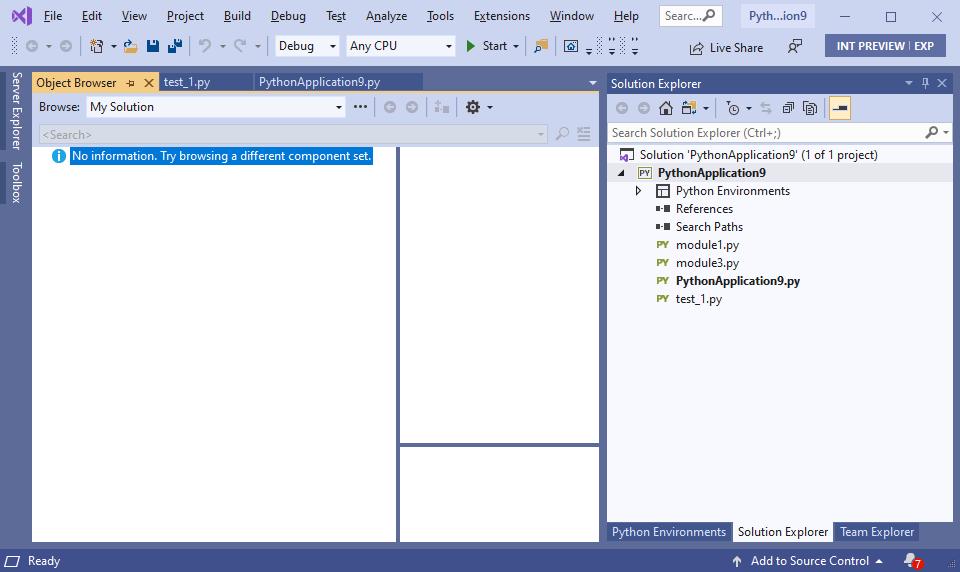The image size is (960, 572).
Task: Select the Solution 'PythonApplication9' root node
Action: pyautogui.click(x=758, y=155)
